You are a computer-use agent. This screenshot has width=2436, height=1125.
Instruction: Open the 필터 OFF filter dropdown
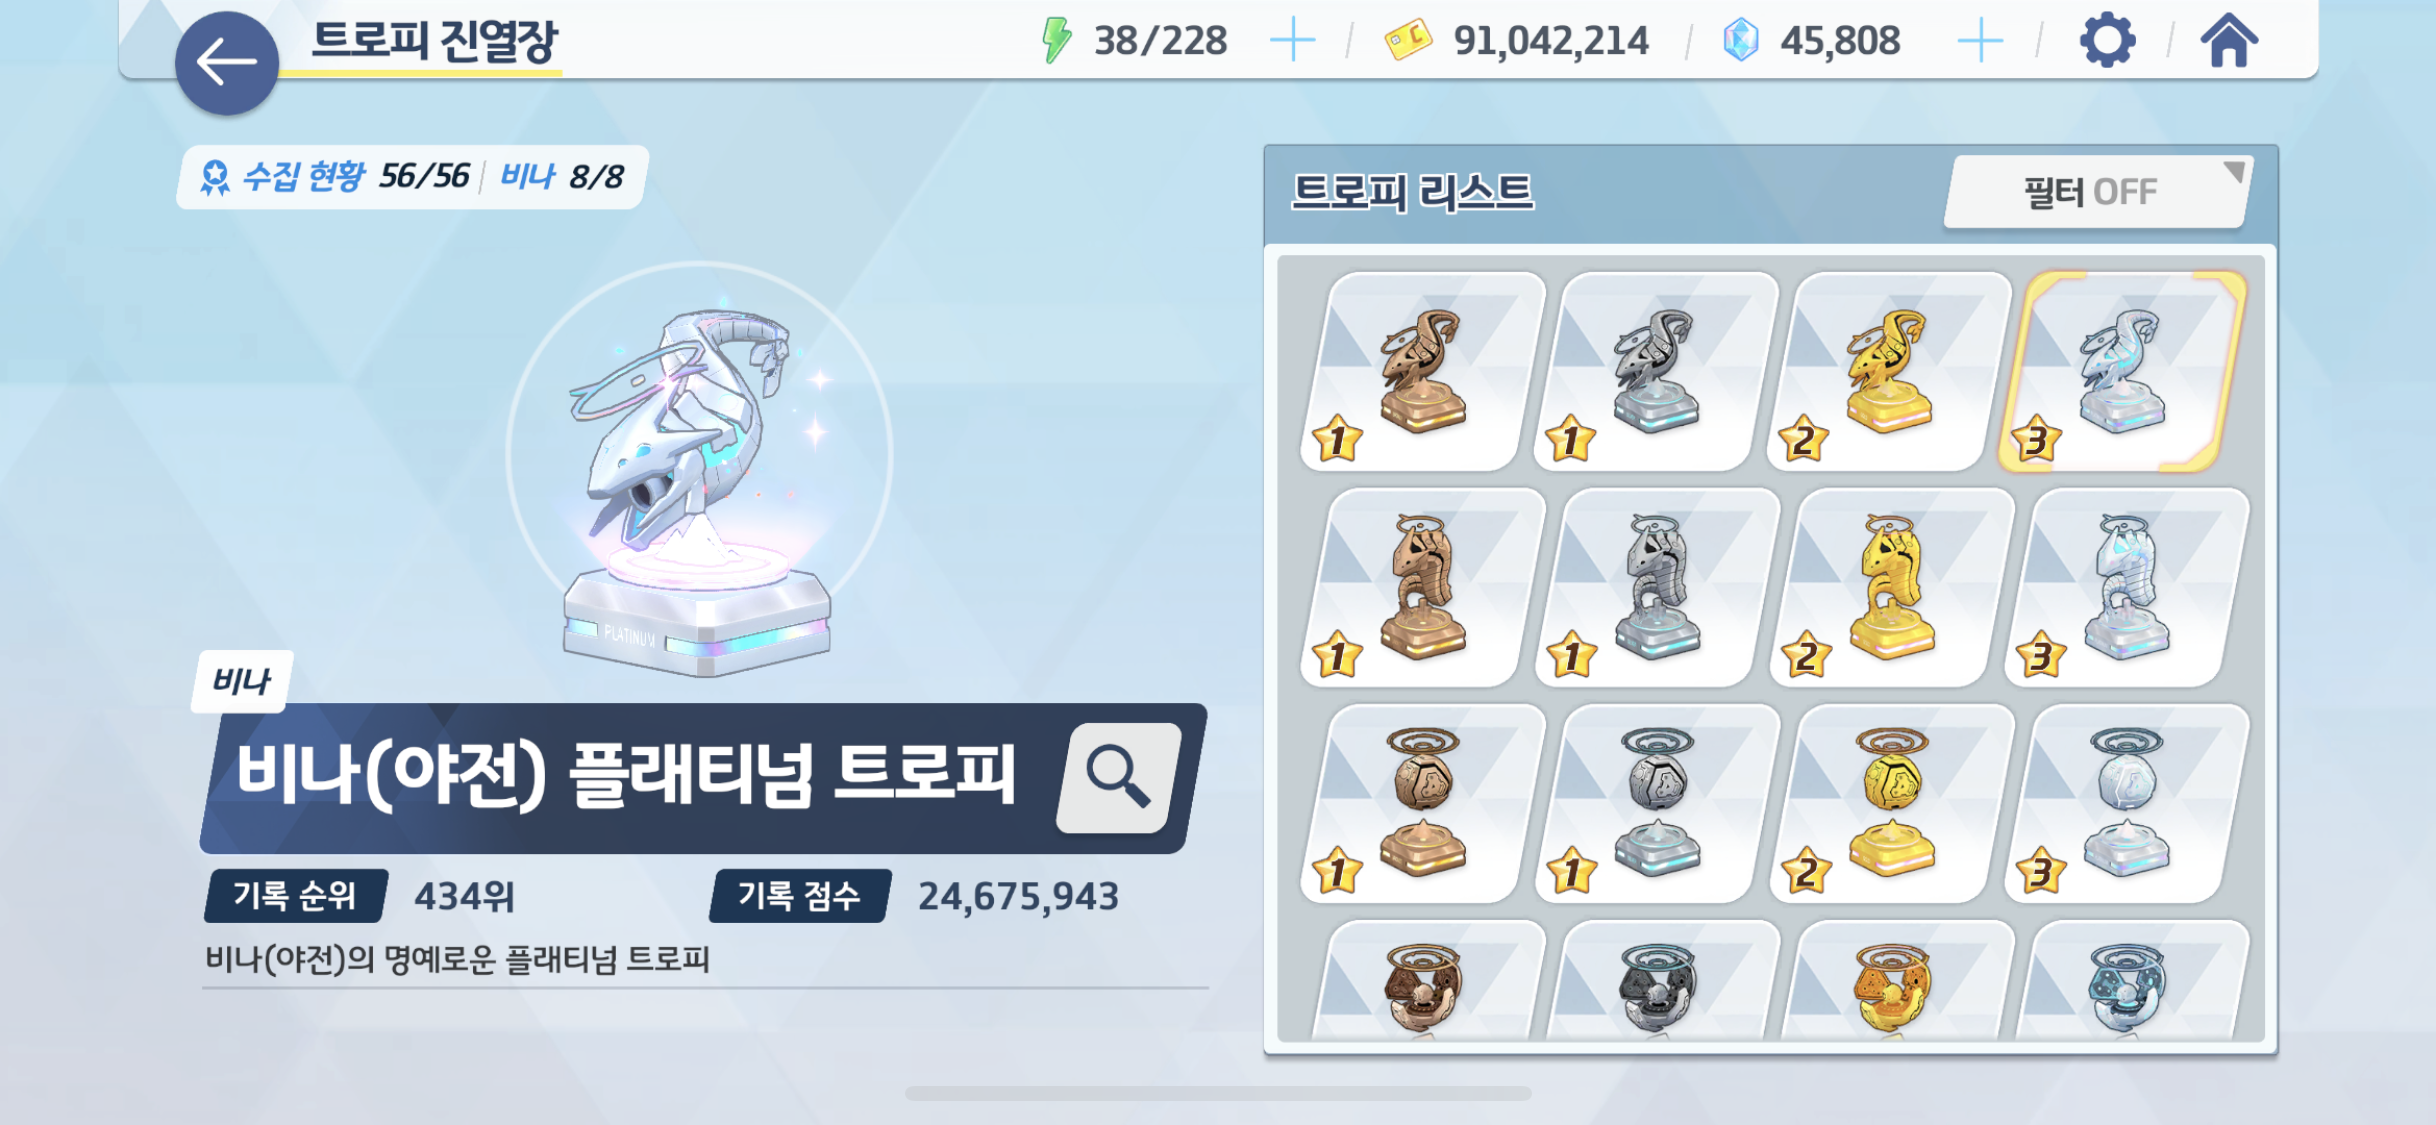[2097, 191]
